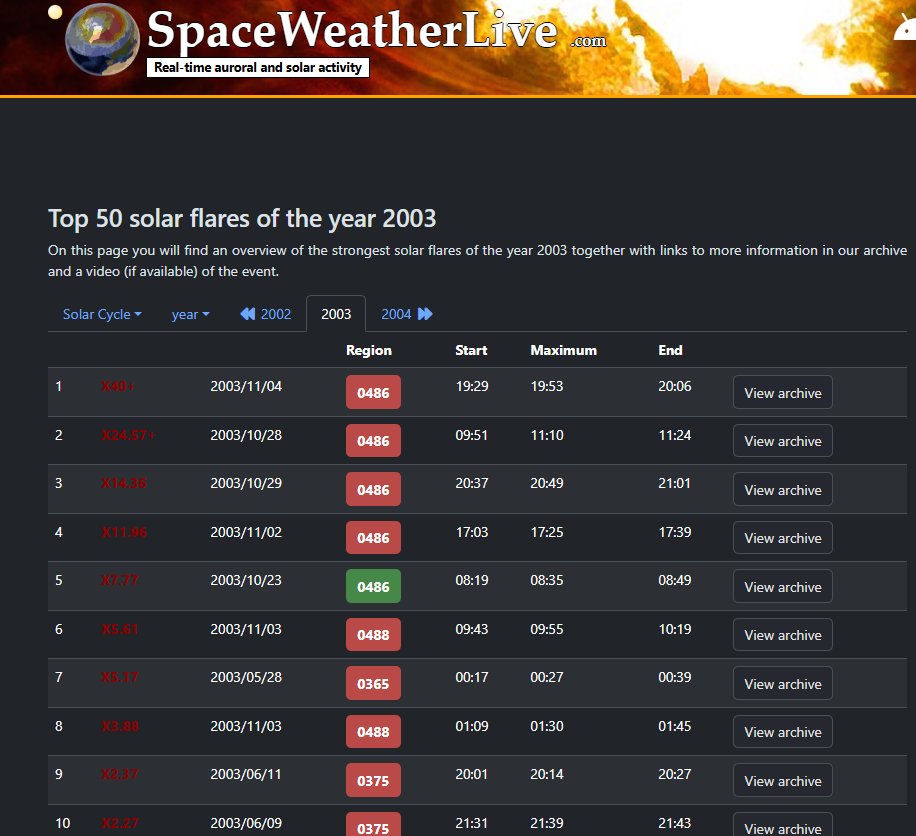View archive for the X3.88 flare

(783, 731)
